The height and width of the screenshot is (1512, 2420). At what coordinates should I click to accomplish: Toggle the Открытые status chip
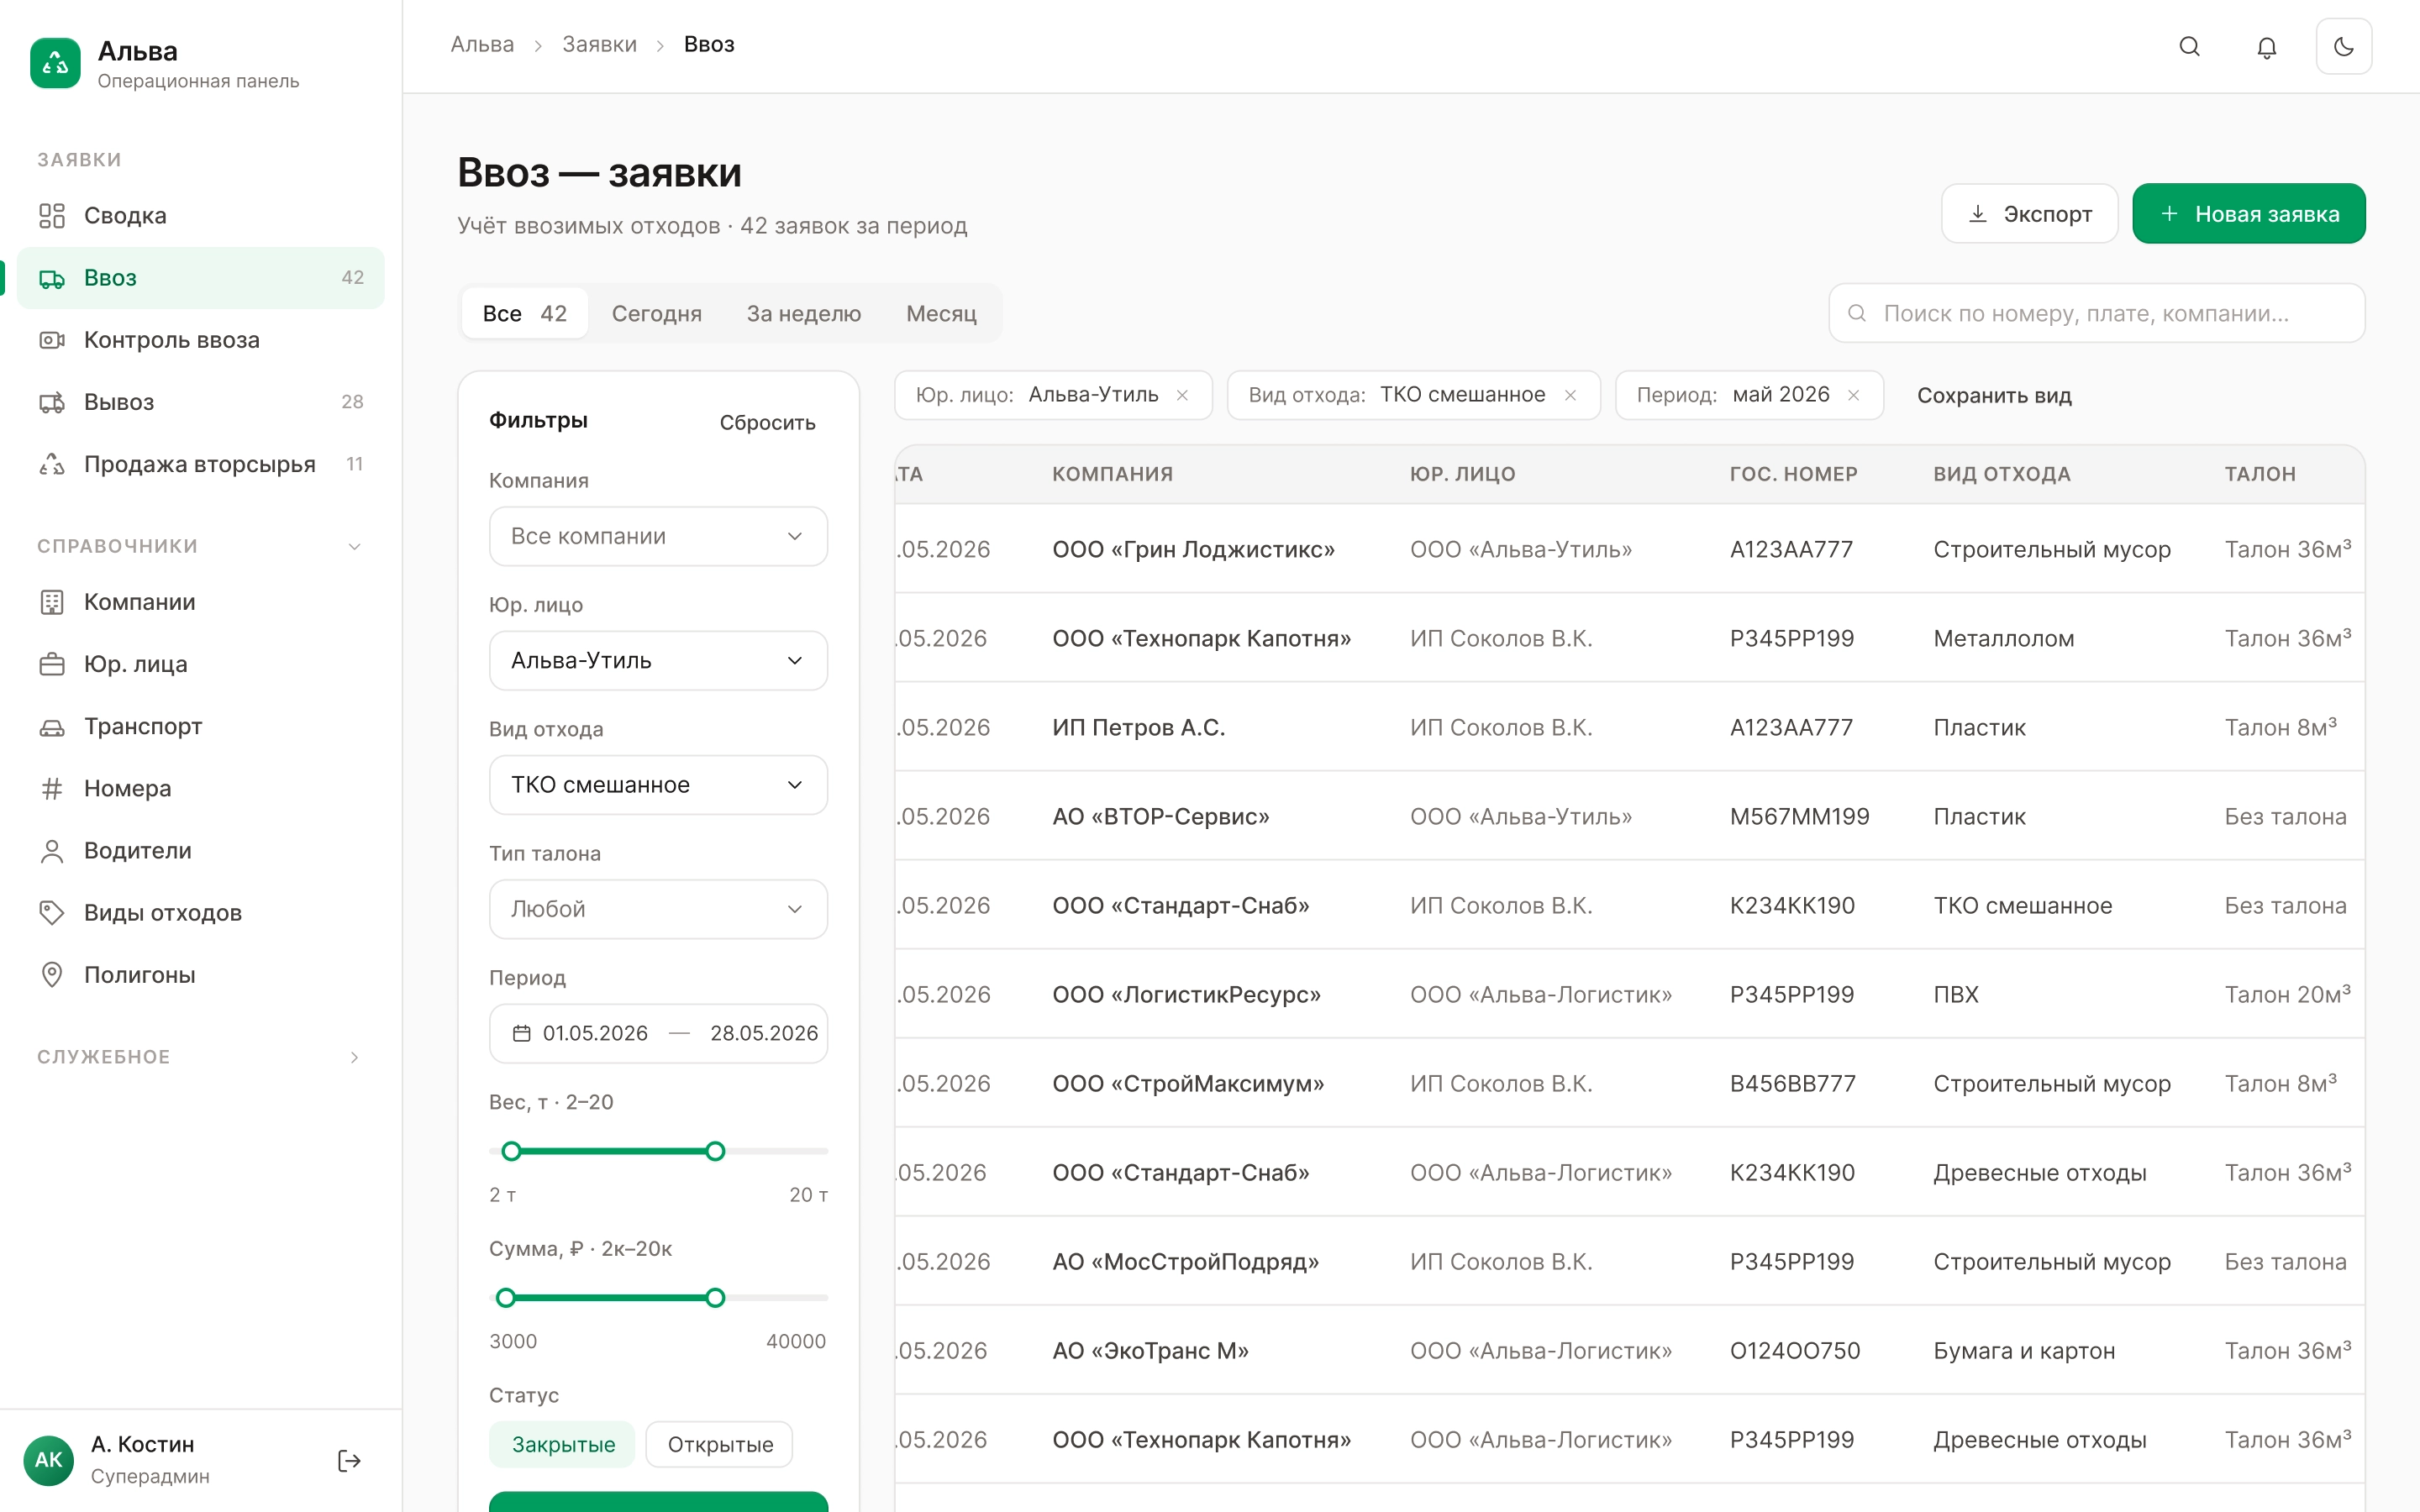coord(720,1444)
